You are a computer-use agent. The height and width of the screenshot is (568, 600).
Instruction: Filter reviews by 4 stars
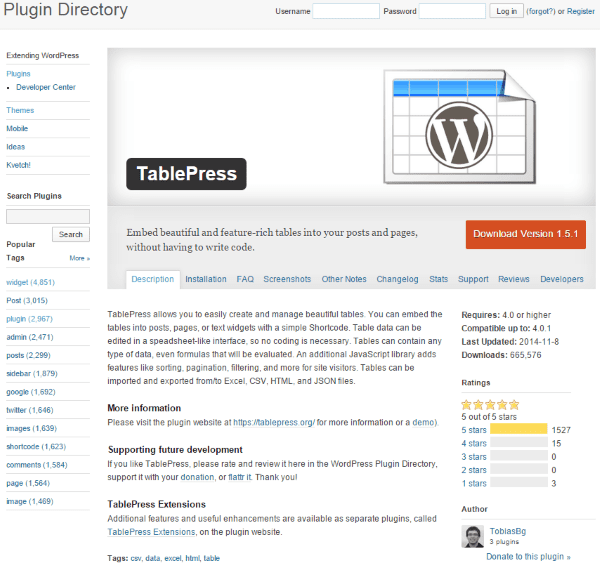click(474, 443)
